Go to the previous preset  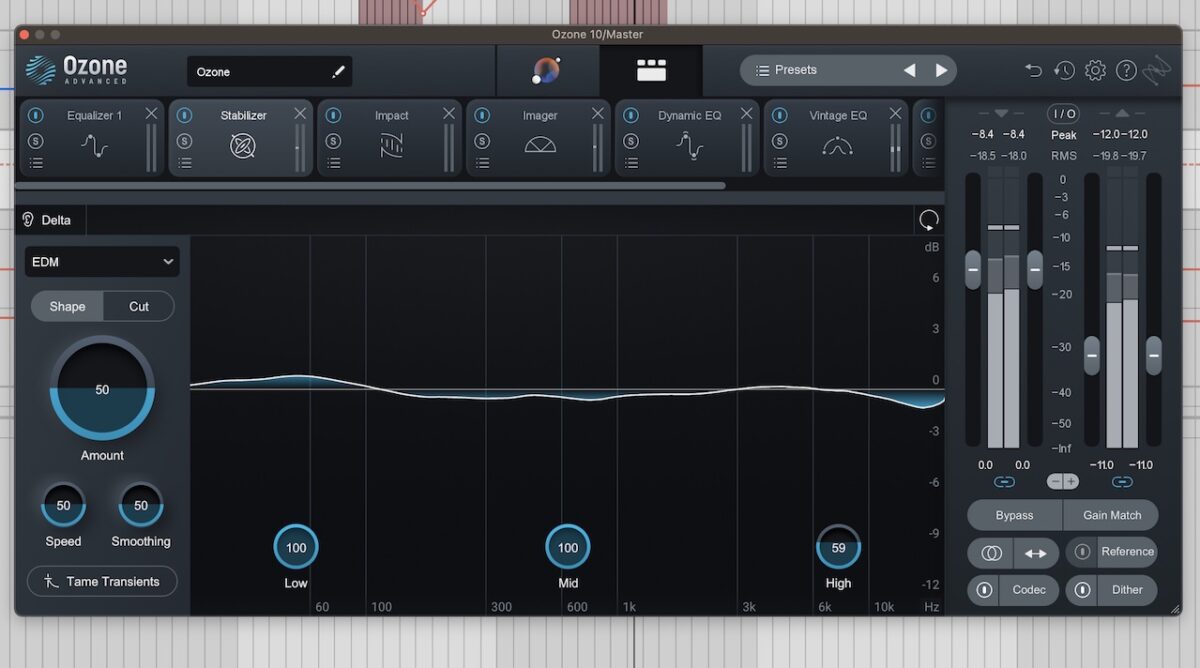click(909, 70)
